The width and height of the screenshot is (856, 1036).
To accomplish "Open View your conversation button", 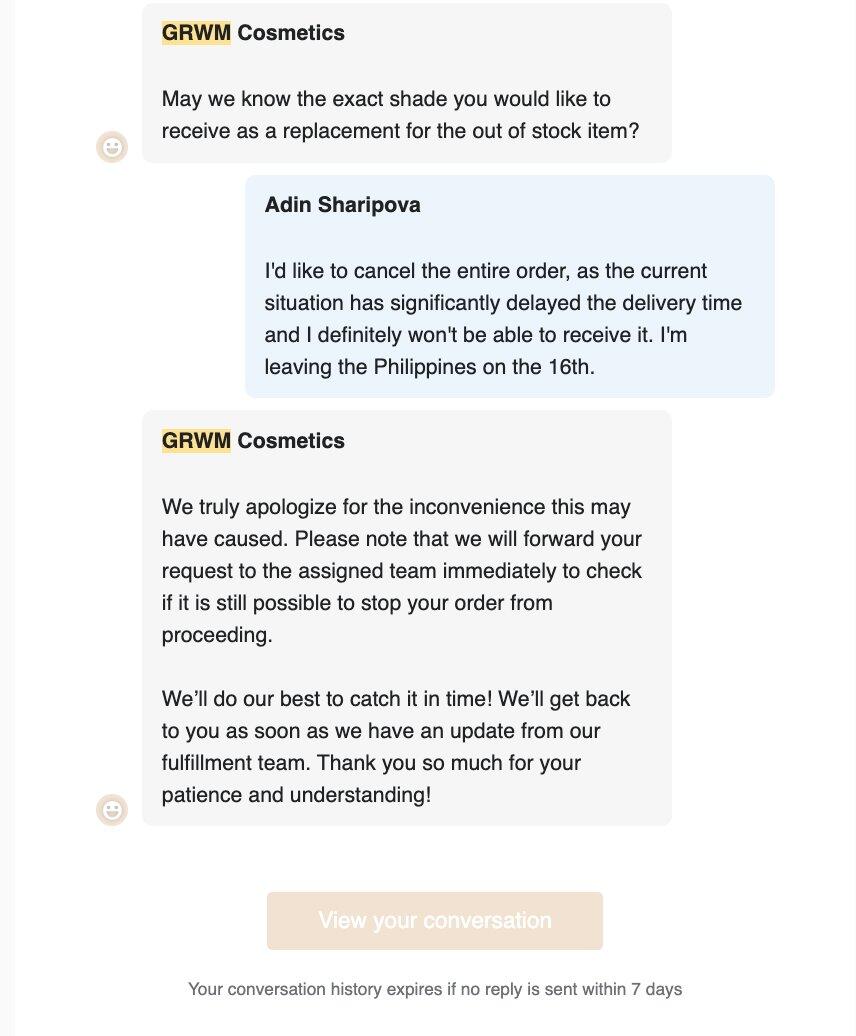I will click(435, 920).
